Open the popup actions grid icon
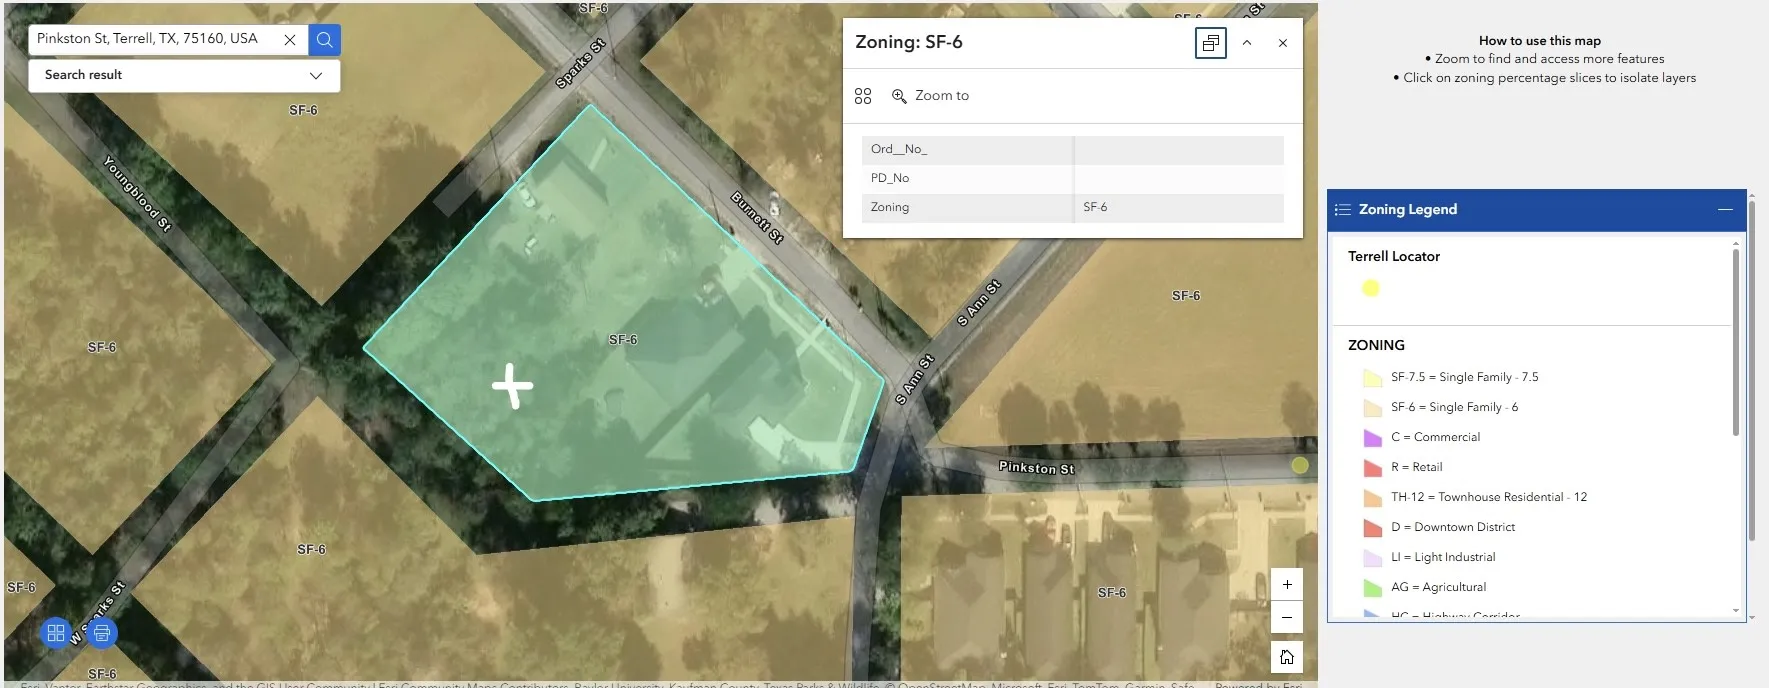Viewport: 1769px width, 688px height. click(x=863, y=96)
